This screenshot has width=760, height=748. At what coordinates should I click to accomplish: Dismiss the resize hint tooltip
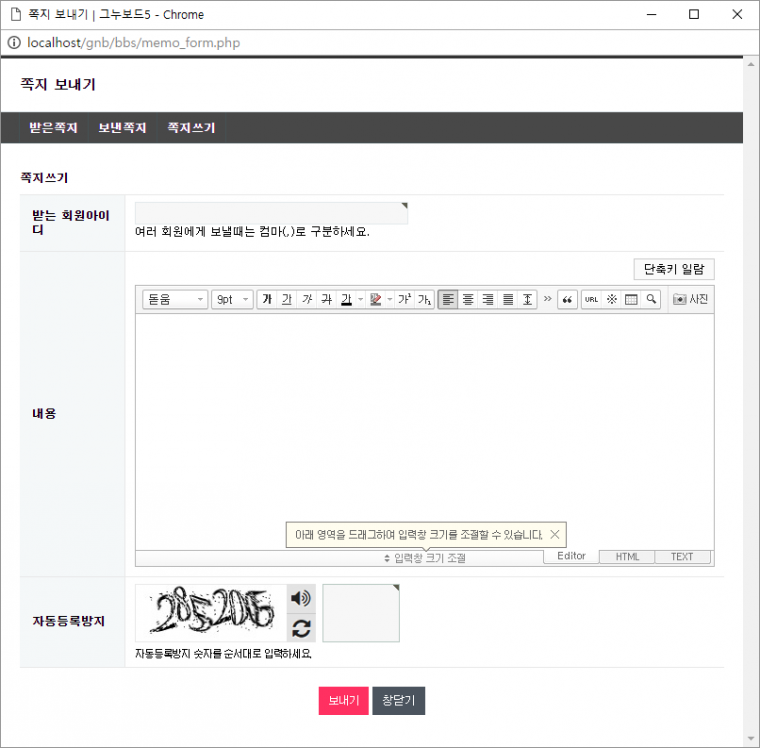coord(555,534)
